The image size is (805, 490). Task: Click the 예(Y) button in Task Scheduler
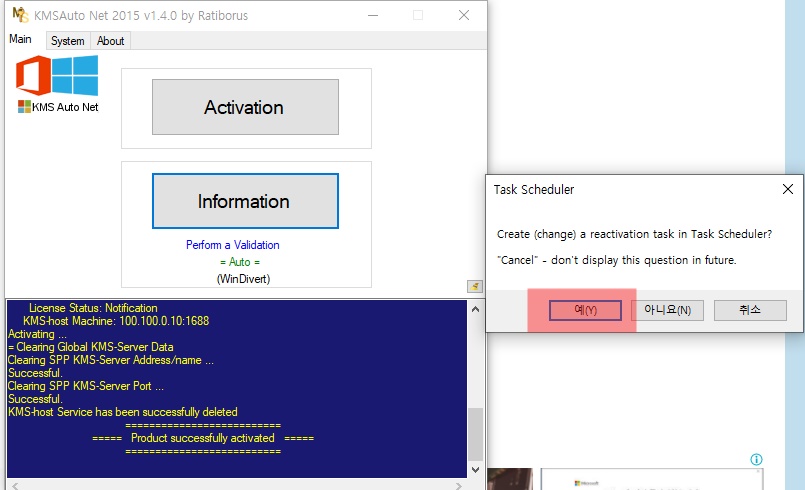coord(585,310)
